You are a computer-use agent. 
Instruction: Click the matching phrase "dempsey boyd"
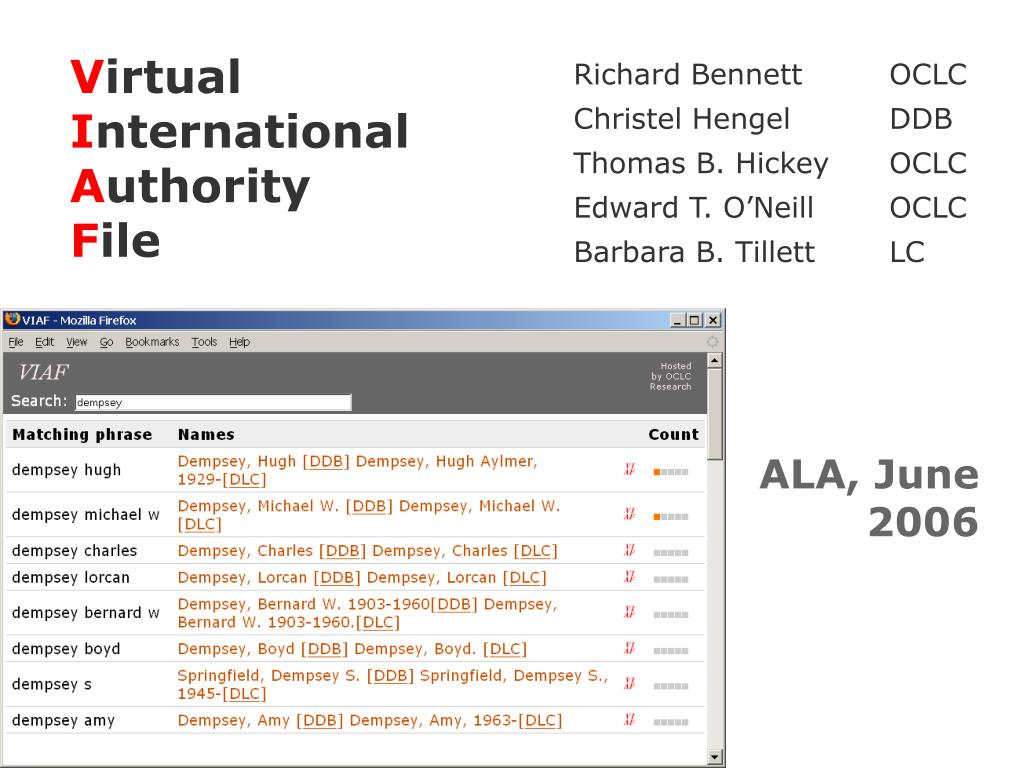[66, 649]
